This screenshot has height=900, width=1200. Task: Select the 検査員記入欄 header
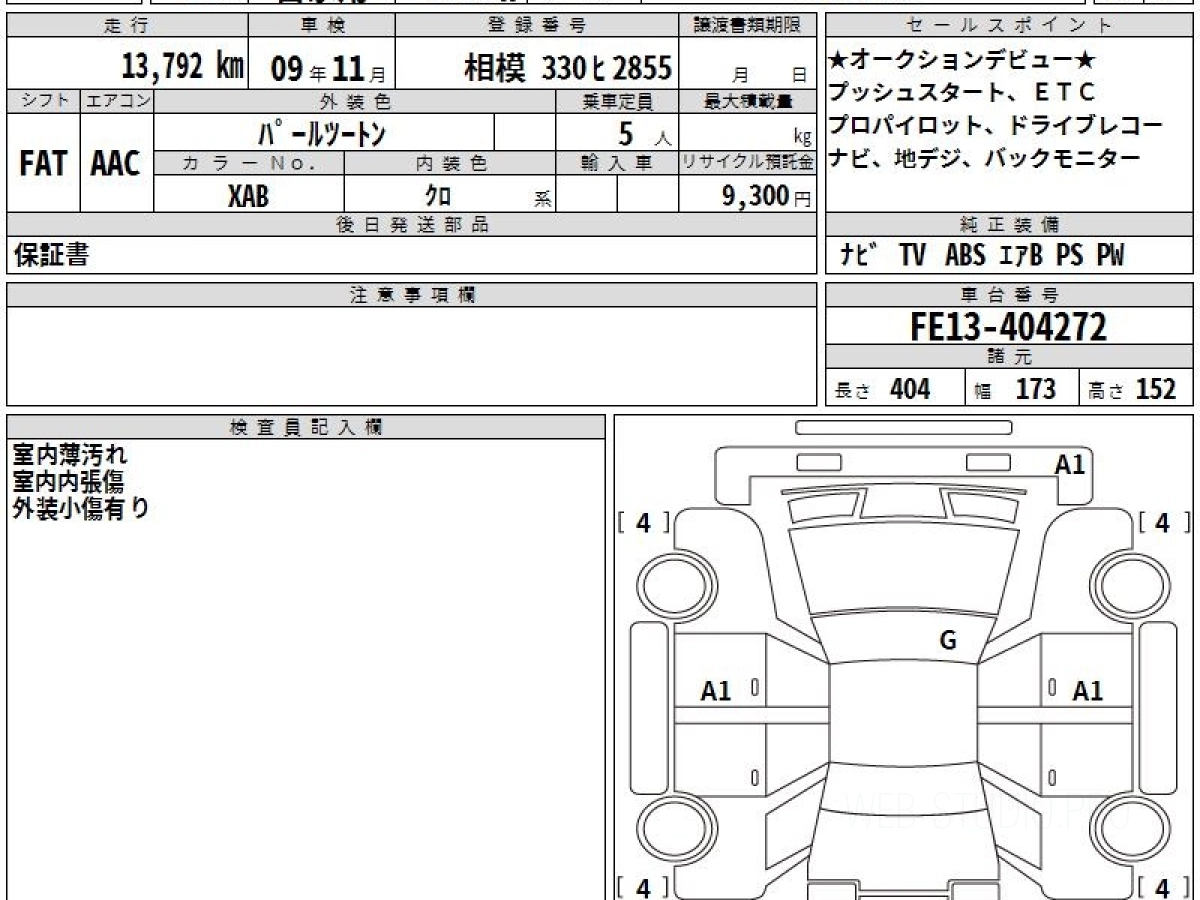click(306, 427)
